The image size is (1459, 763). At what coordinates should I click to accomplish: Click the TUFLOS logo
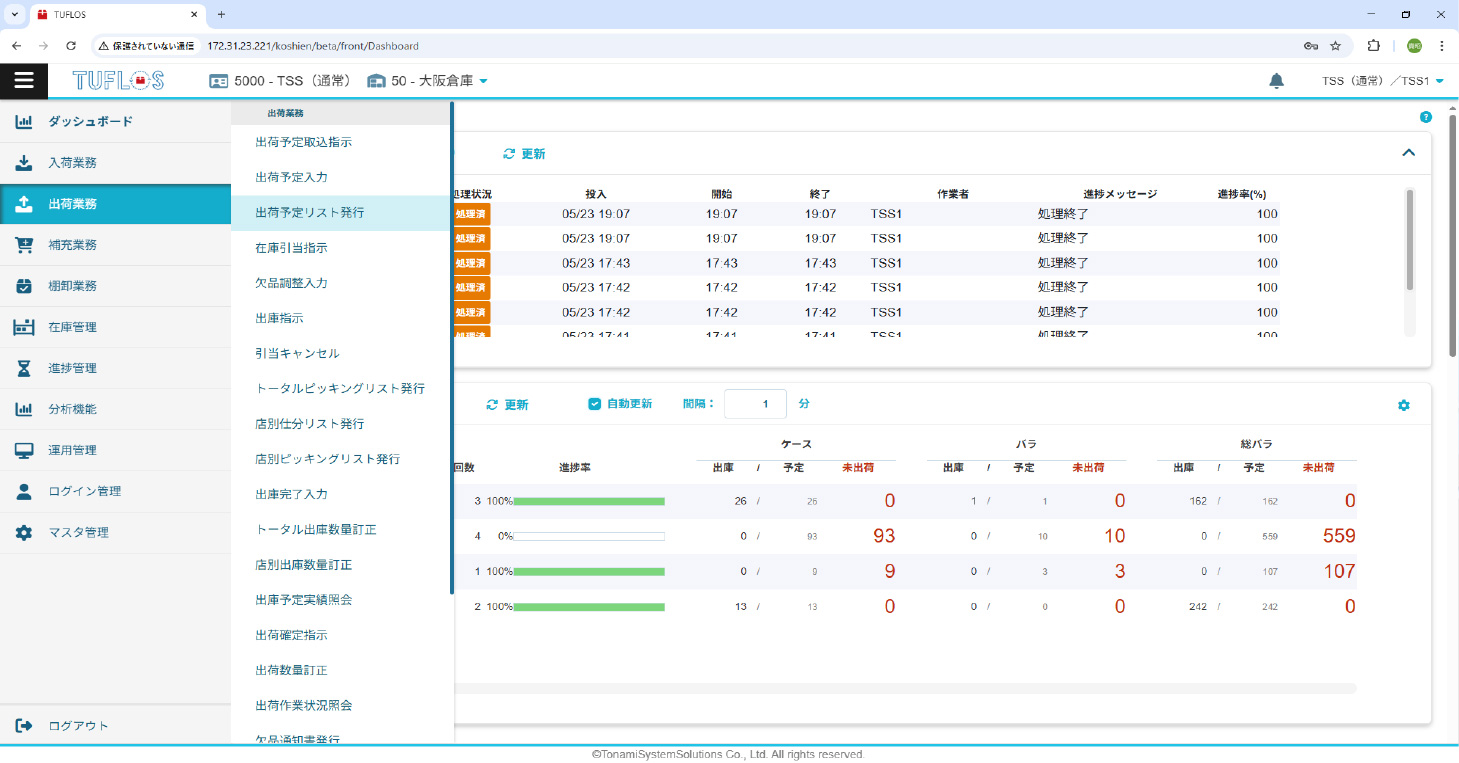118,81
